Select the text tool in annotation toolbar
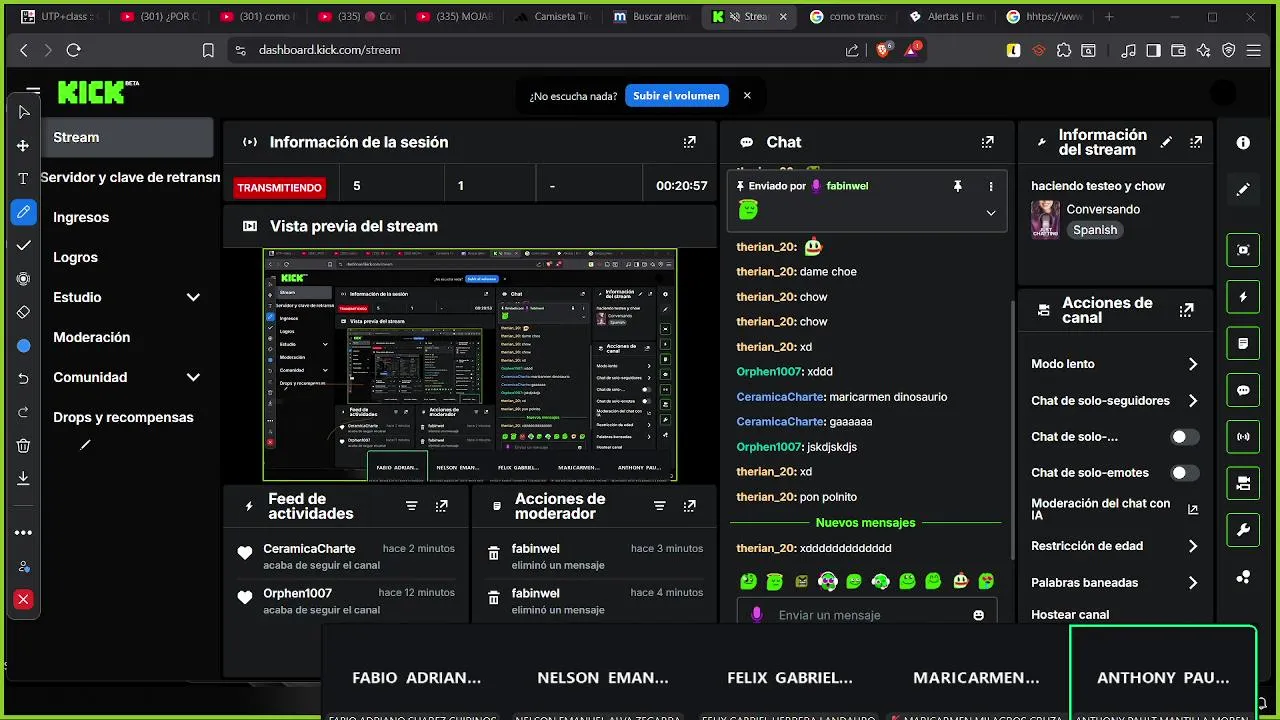Image resolution: width=1280 pixels, height=720 pixels. [x=24, y=179]
